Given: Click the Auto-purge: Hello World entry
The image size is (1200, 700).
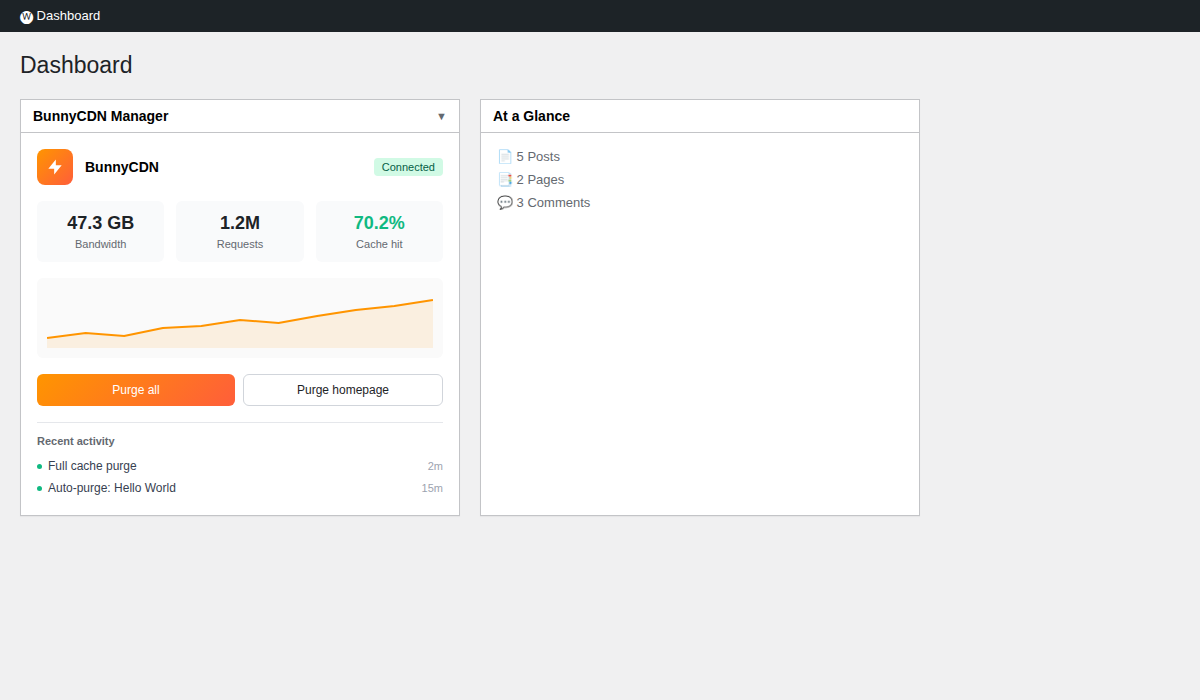Looking at the screenshot, I should pos(240,488).
